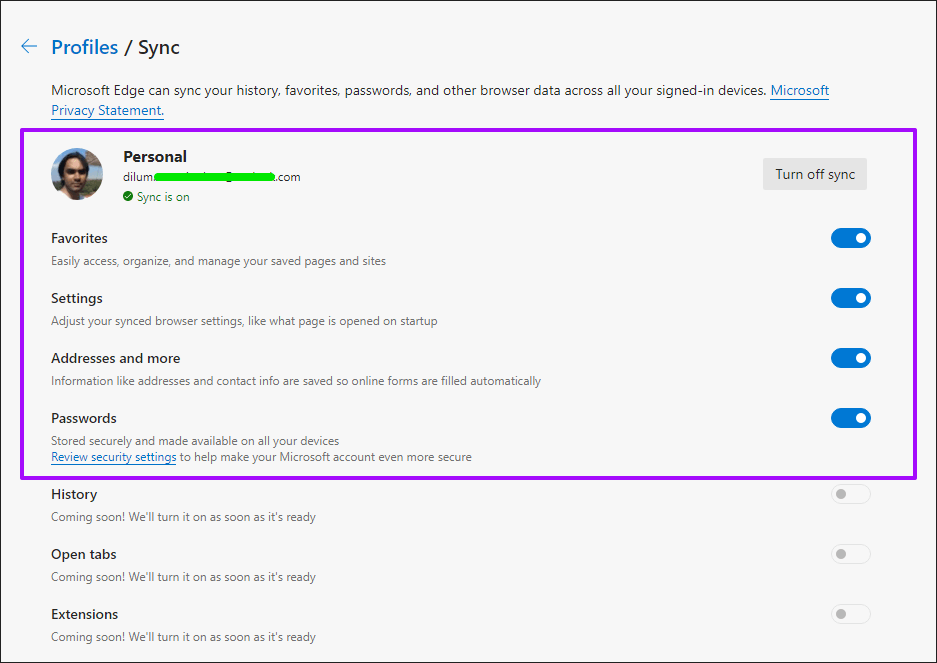Click 'Stored securely and made available' description

pos(195,441)
